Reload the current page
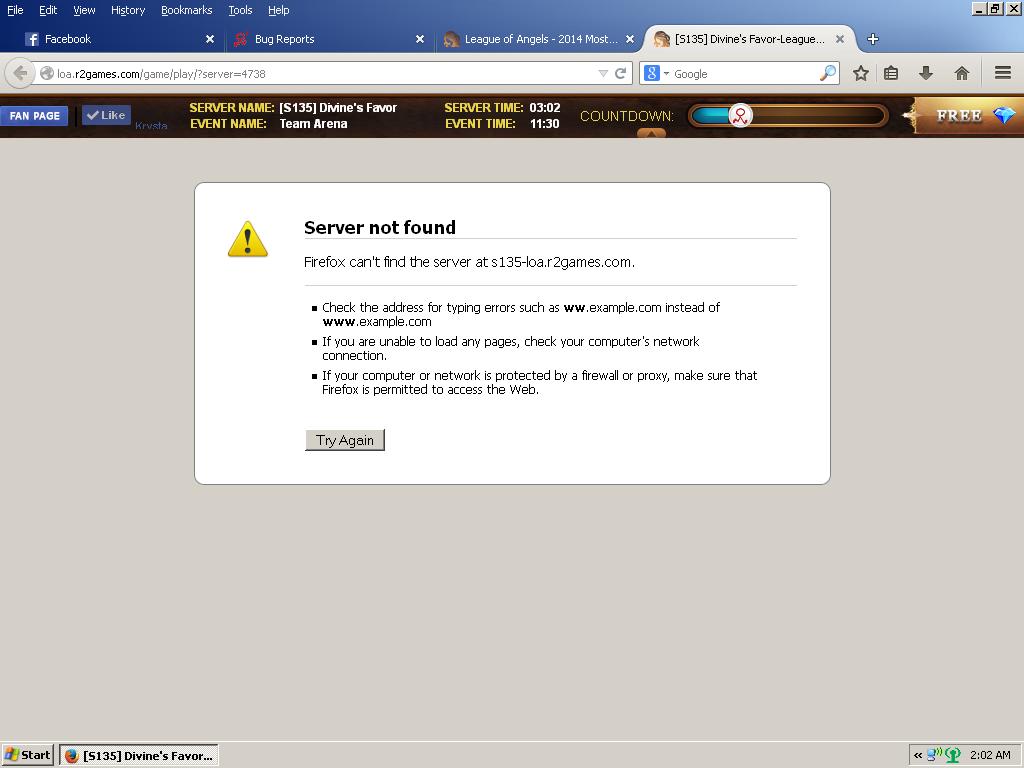Viewport: 1024px width, 768px height. 620,73
